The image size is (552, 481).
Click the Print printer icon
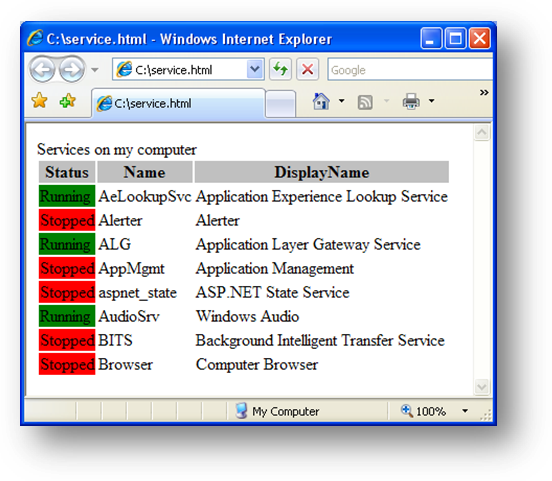[411, 102]
